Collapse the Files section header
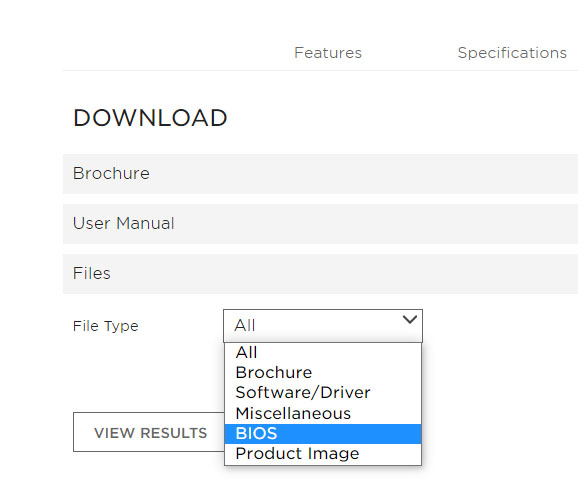The image size is (578, 502). click(320, 274)
